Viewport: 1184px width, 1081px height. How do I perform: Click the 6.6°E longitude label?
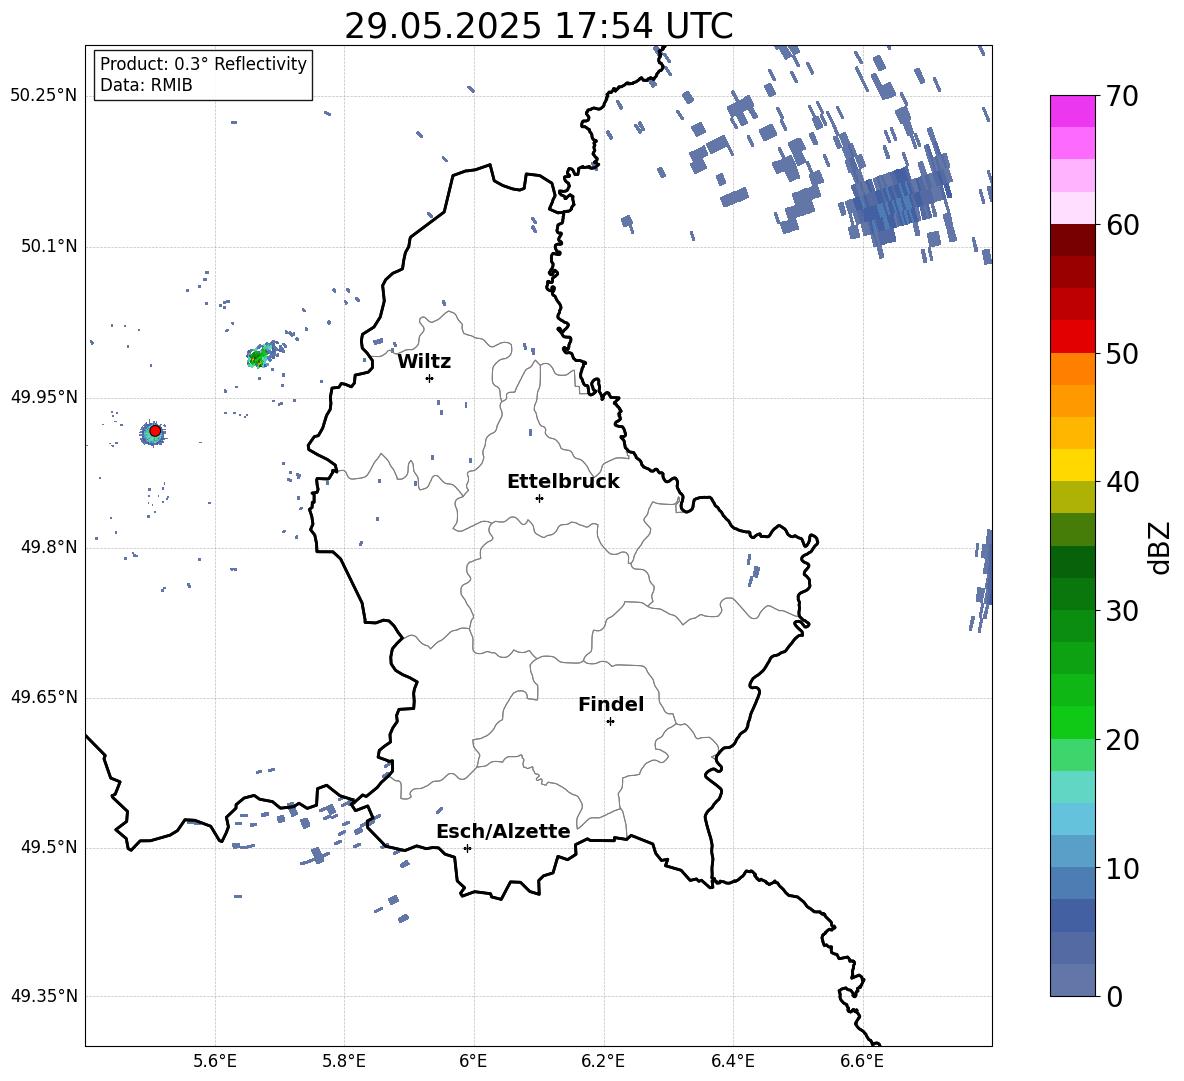click(x=862, y=1061)
